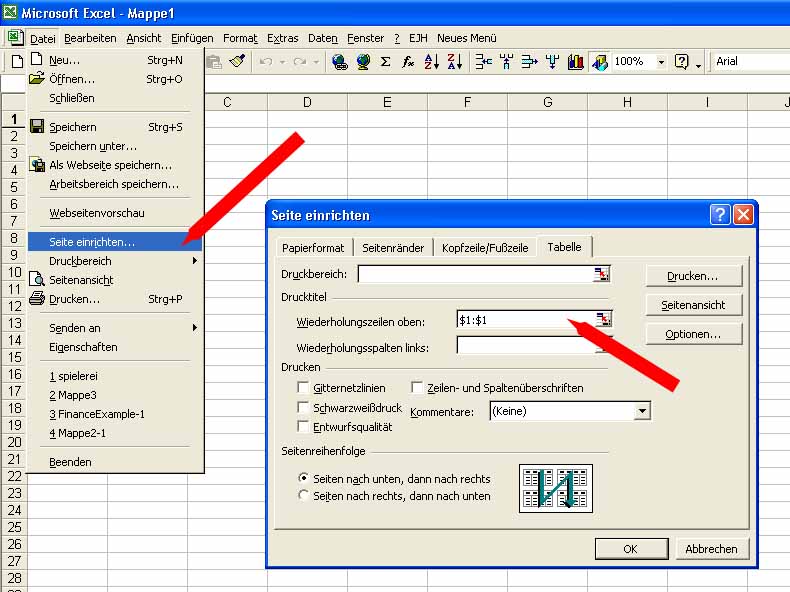790x592 pixels.
Task: Click the Office Assistant help icon
Action: pyautogui.click(x=681, y=62)
